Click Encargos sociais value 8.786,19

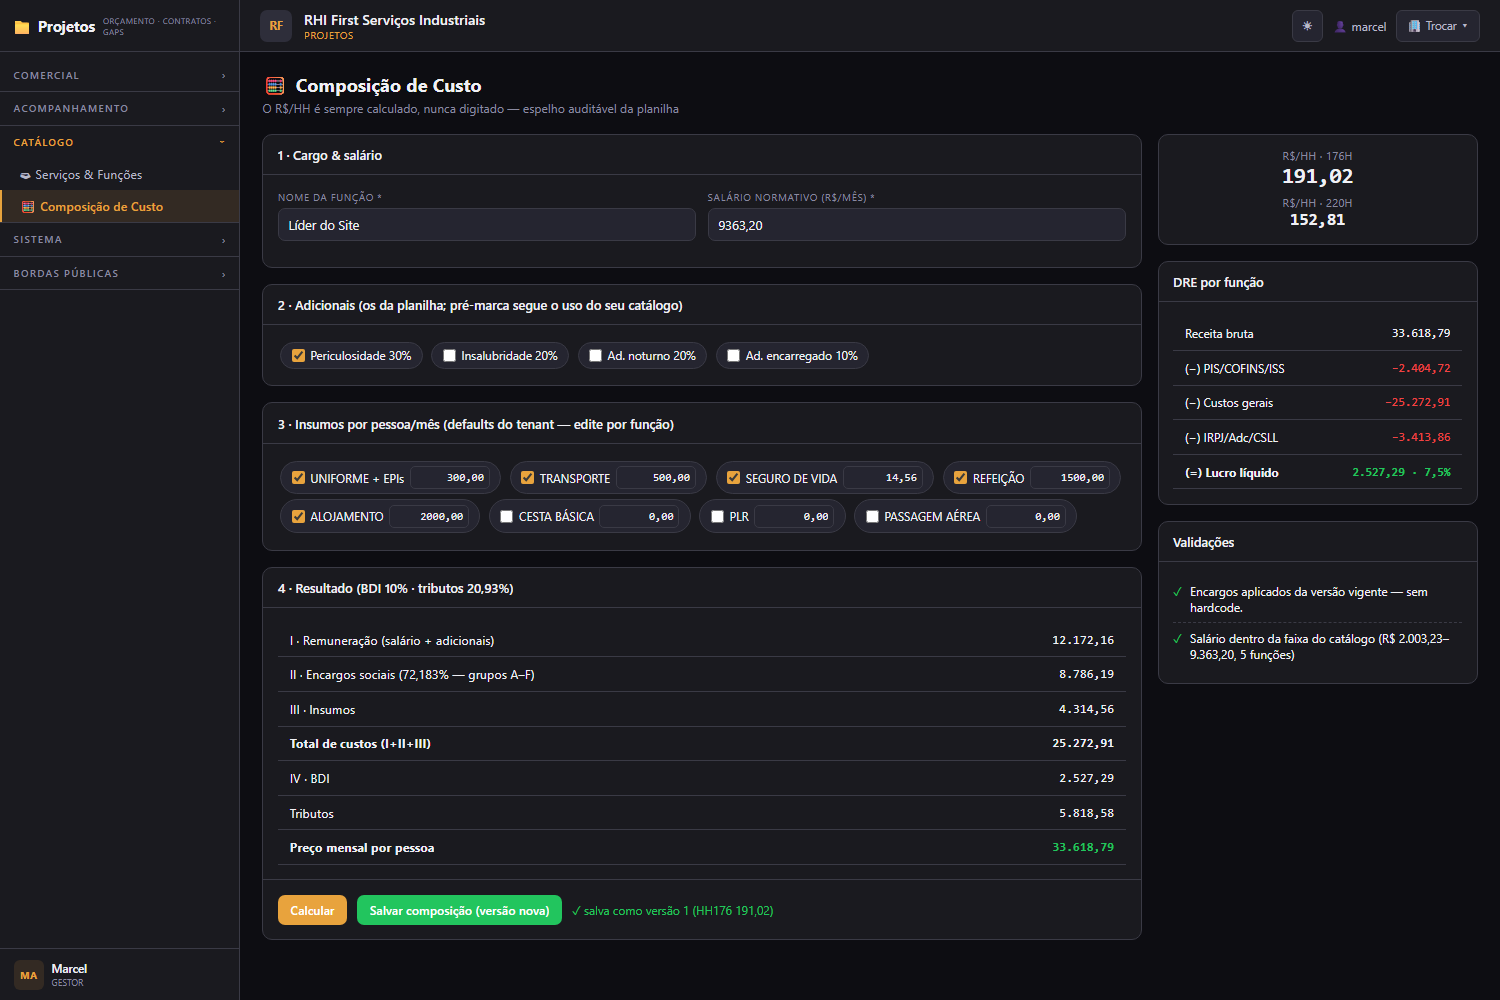coord(1086,675)
